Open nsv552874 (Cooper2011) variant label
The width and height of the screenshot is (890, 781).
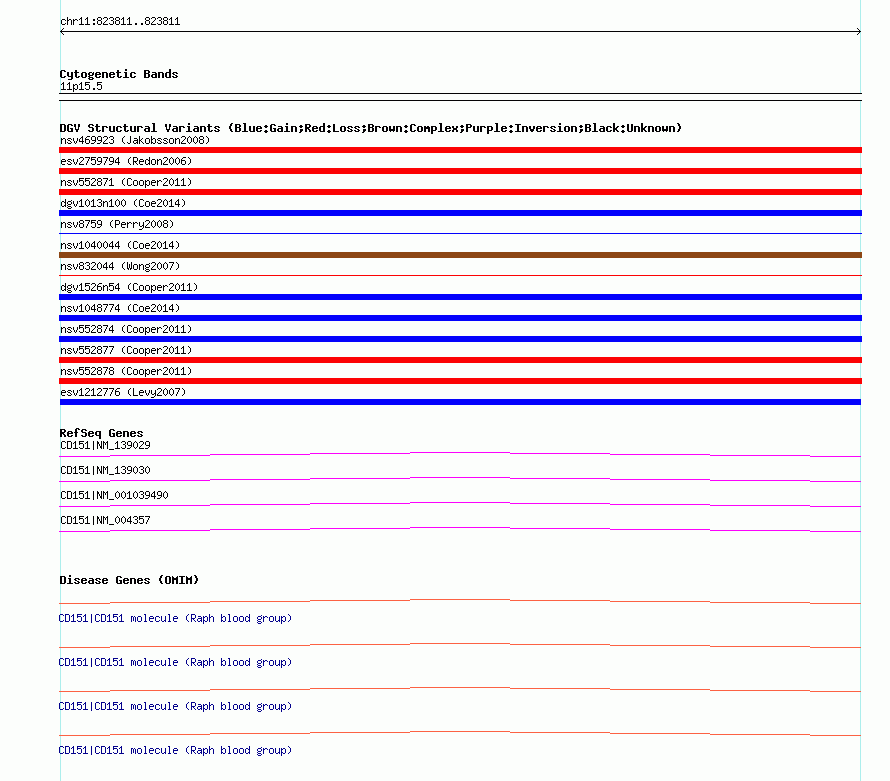[x=126, y=329]
